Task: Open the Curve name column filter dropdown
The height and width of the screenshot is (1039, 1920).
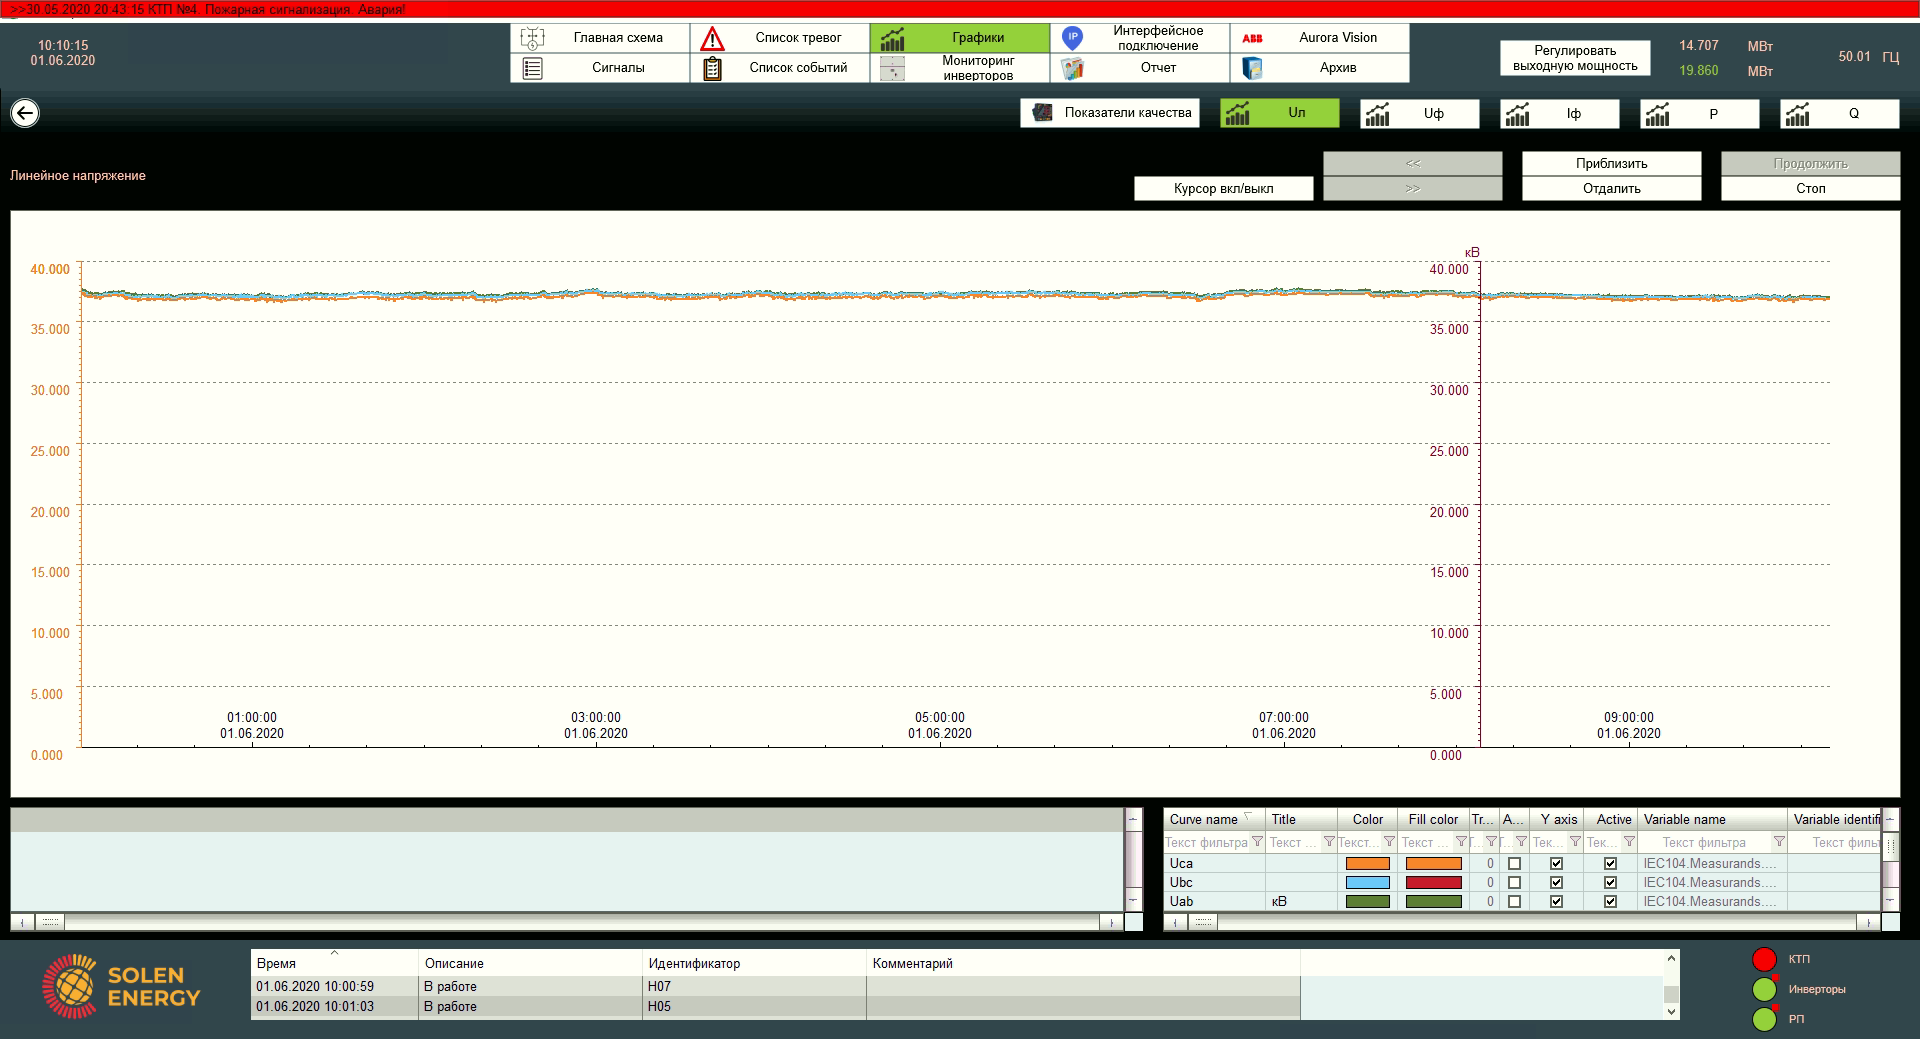Action: tap(1257, 842)
